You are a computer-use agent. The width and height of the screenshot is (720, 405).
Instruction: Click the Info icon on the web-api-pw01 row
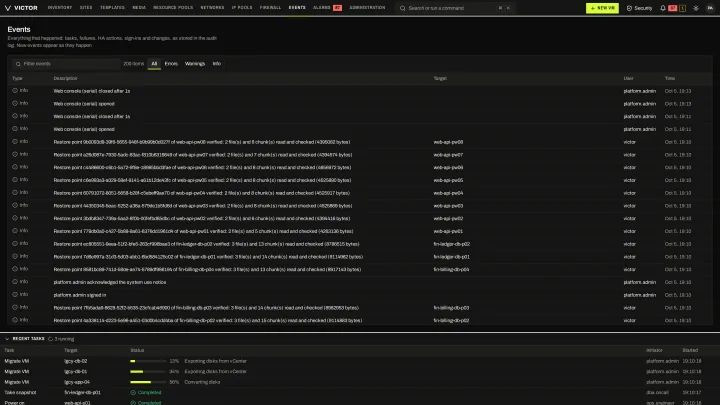(x=15, y=231)
